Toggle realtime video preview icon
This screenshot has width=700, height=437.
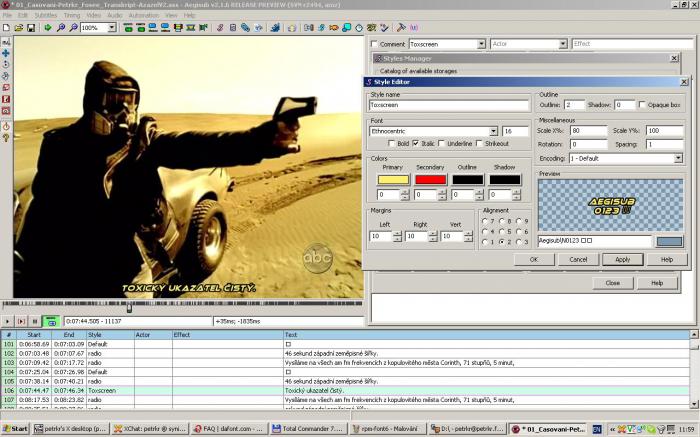[x=6, y=127]
